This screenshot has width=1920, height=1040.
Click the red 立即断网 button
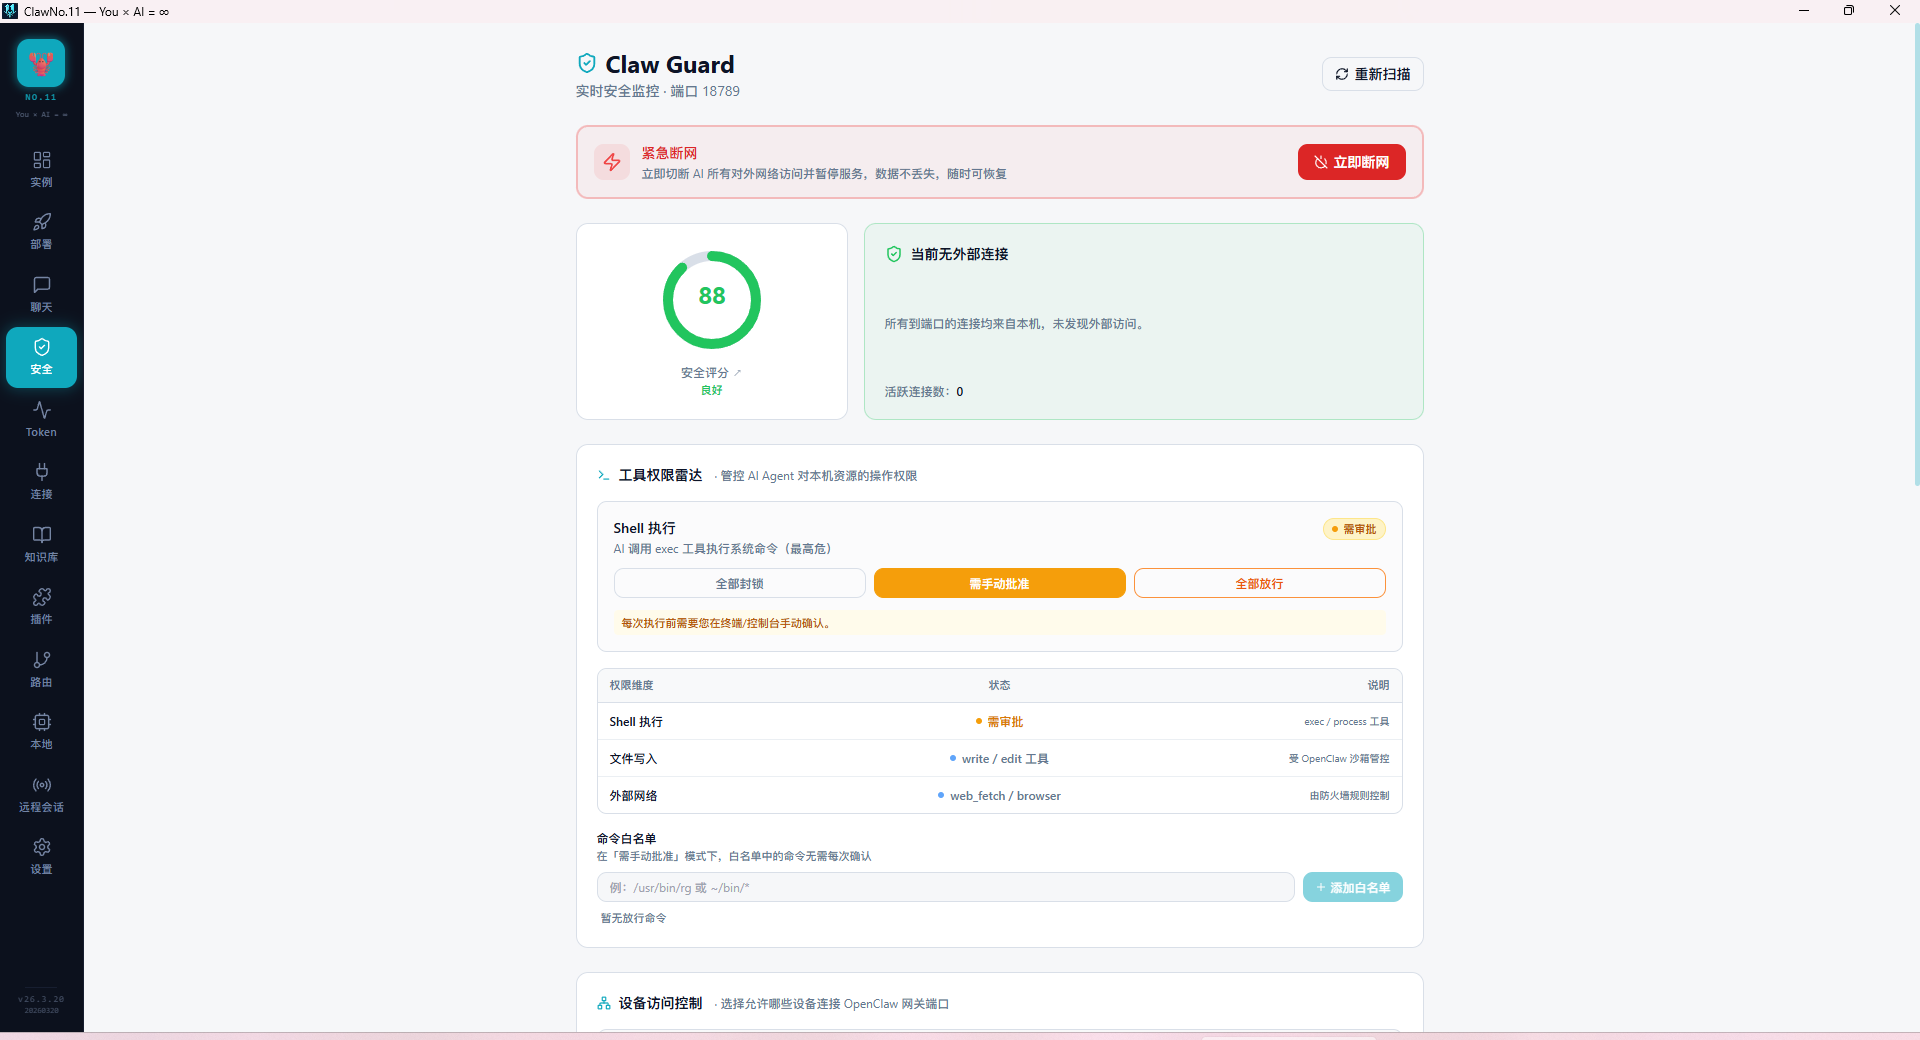[1351, 162]
